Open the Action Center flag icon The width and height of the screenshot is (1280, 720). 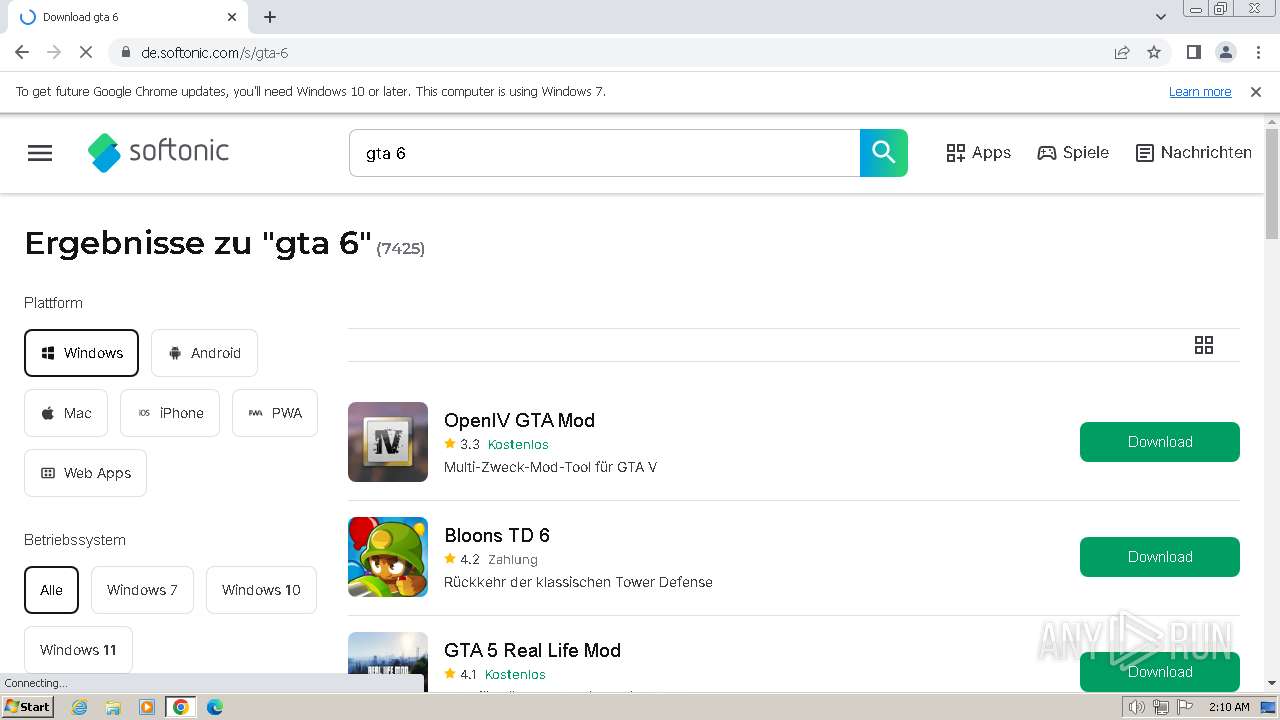pos(1183,707)
